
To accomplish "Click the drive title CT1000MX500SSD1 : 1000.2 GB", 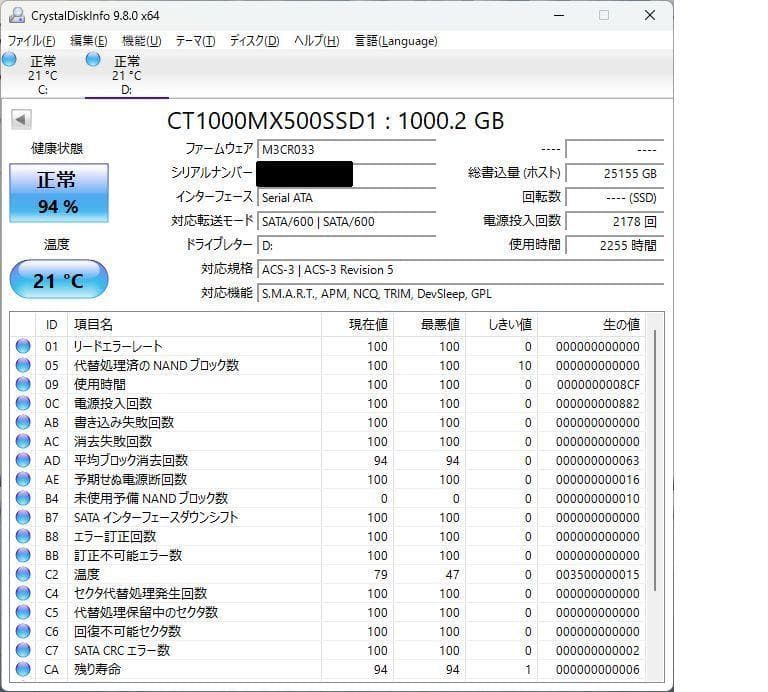I will (x=336, y=120).
